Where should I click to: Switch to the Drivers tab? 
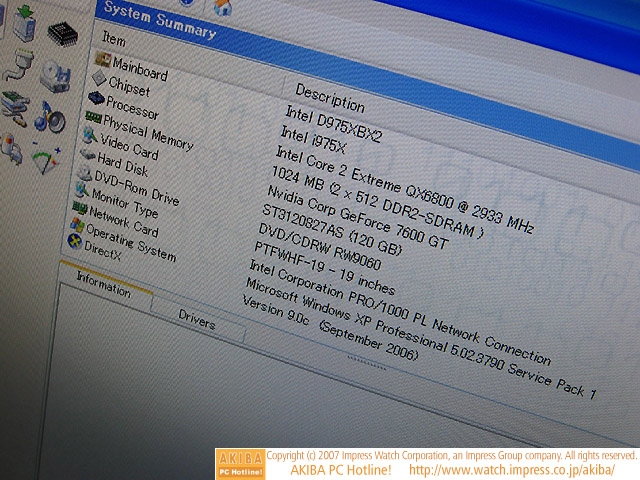pyautogui.click(x=197, y=319)
